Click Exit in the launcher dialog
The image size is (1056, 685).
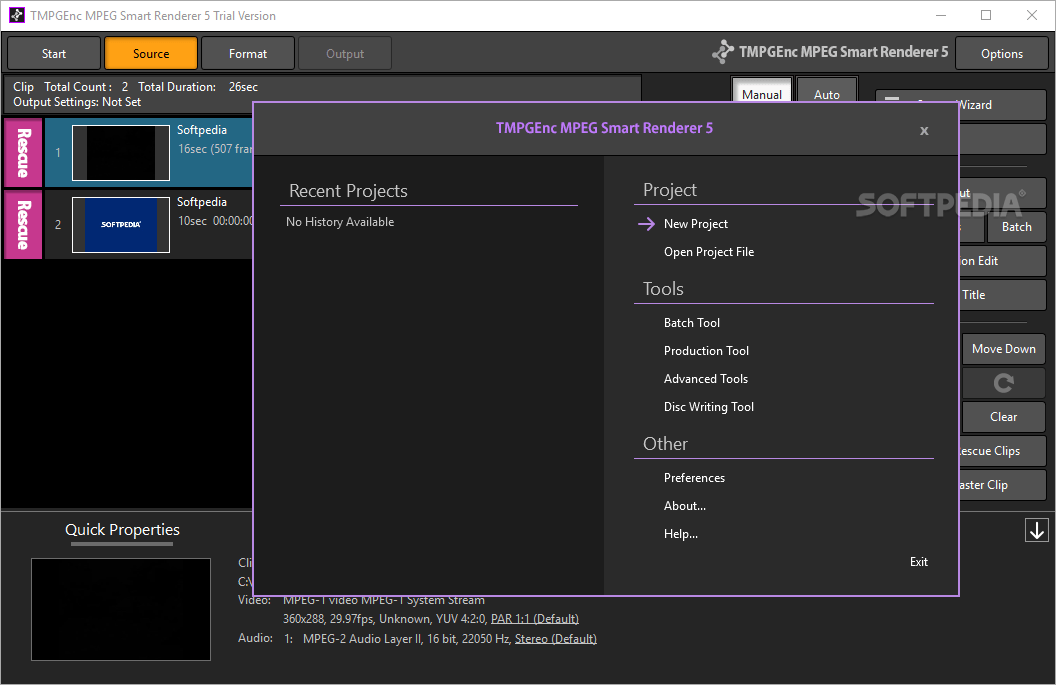pos(919,562)
